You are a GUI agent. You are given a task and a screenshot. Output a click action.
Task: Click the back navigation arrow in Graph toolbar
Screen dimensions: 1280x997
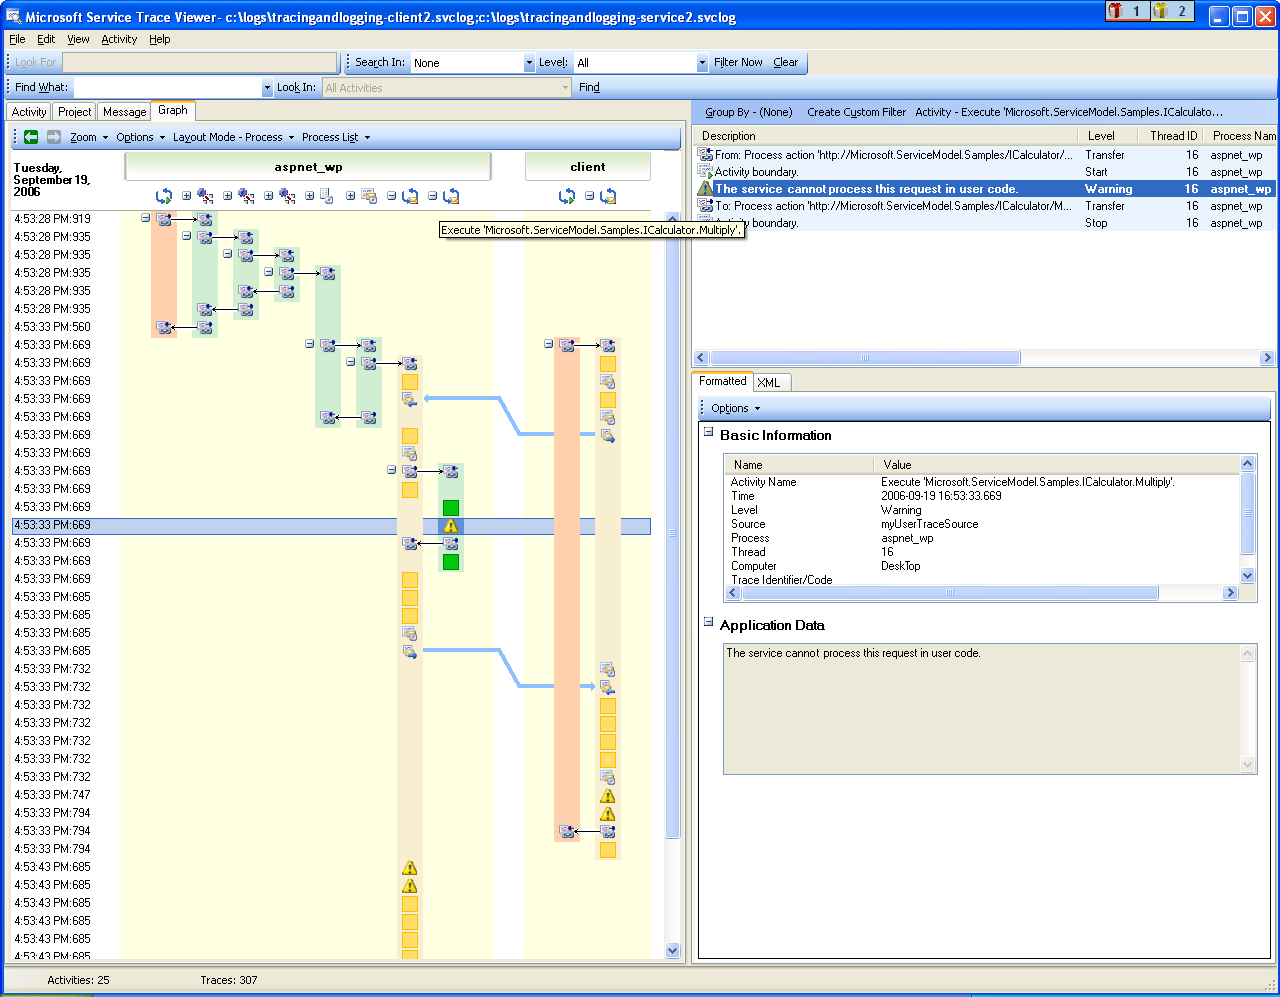(x=30, y=137)
